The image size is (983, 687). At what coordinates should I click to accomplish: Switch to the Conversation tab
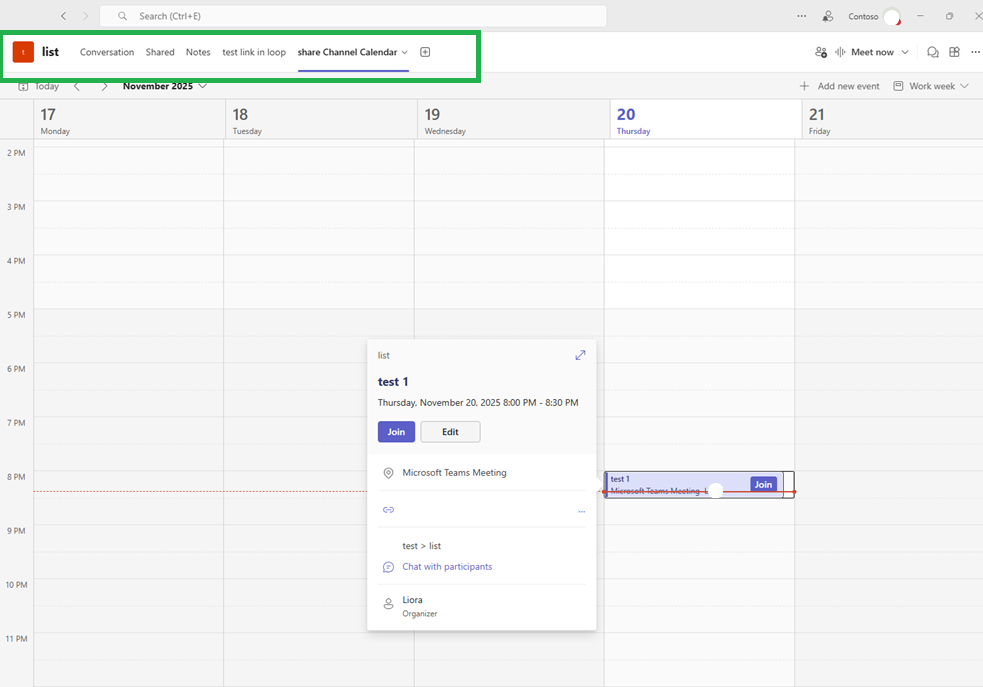(107, 52)
